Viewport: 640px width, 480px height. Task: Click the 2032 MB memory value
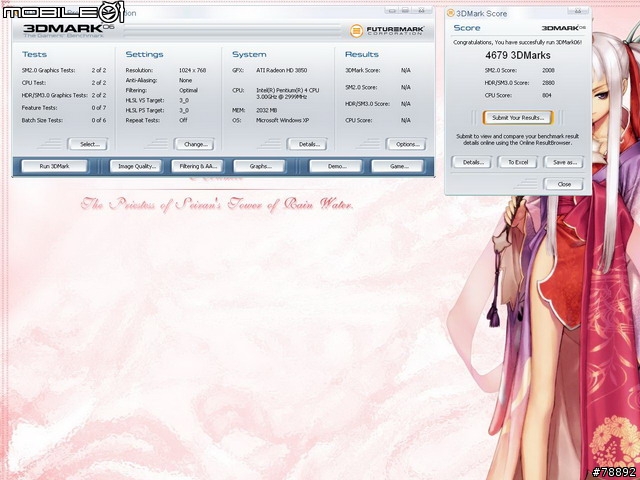(x=267, y=110)
